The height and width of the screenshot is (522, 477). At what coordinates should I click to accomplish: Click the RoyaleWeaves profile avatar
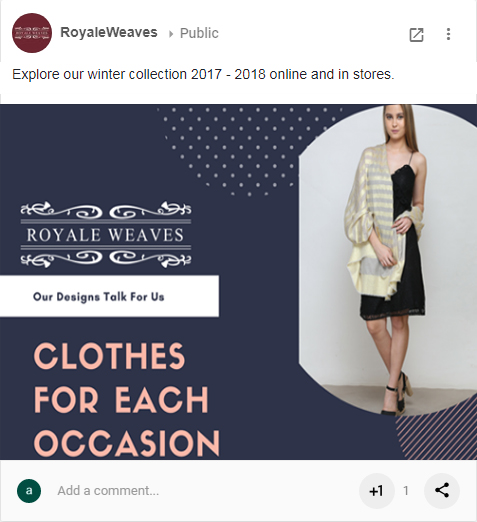32,33
